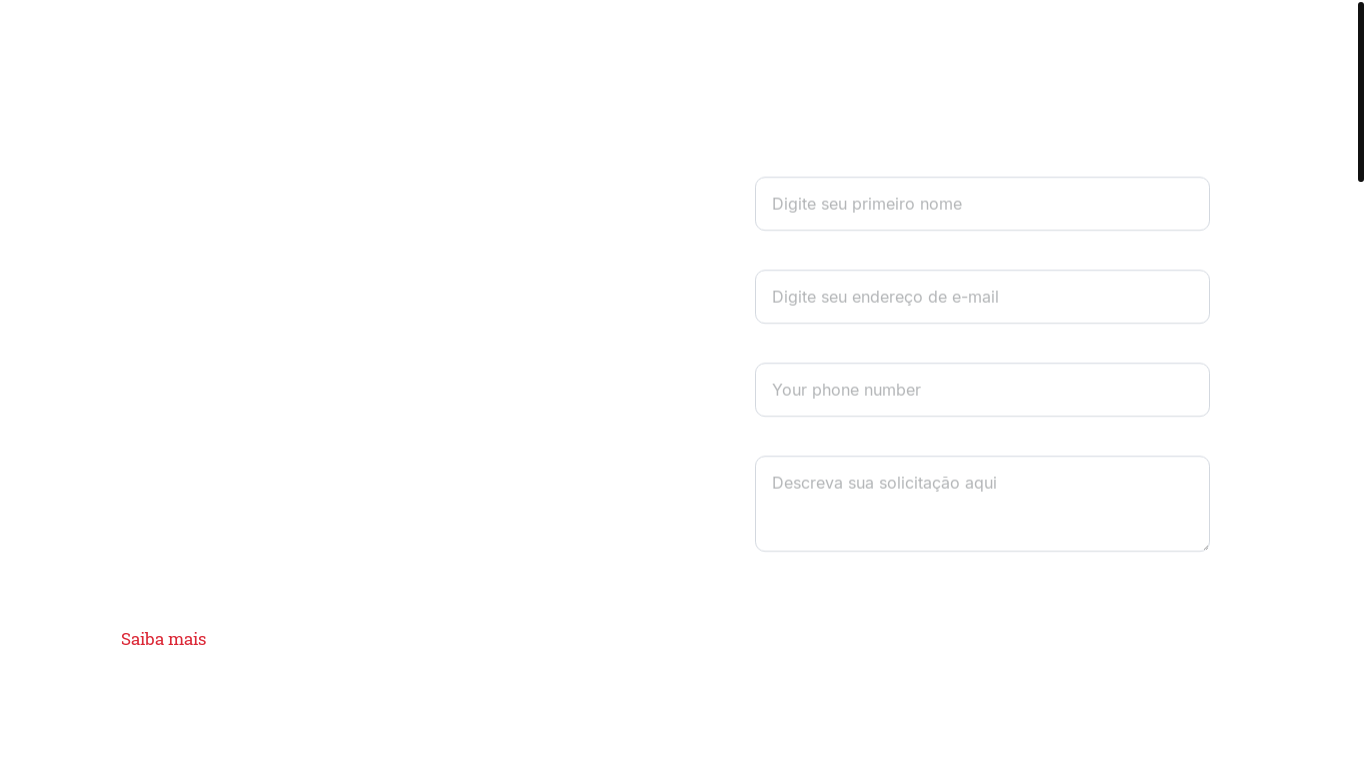Open the 'Saiba mais' link
This screenshot has height=768, width=1366.
(163, 639)
